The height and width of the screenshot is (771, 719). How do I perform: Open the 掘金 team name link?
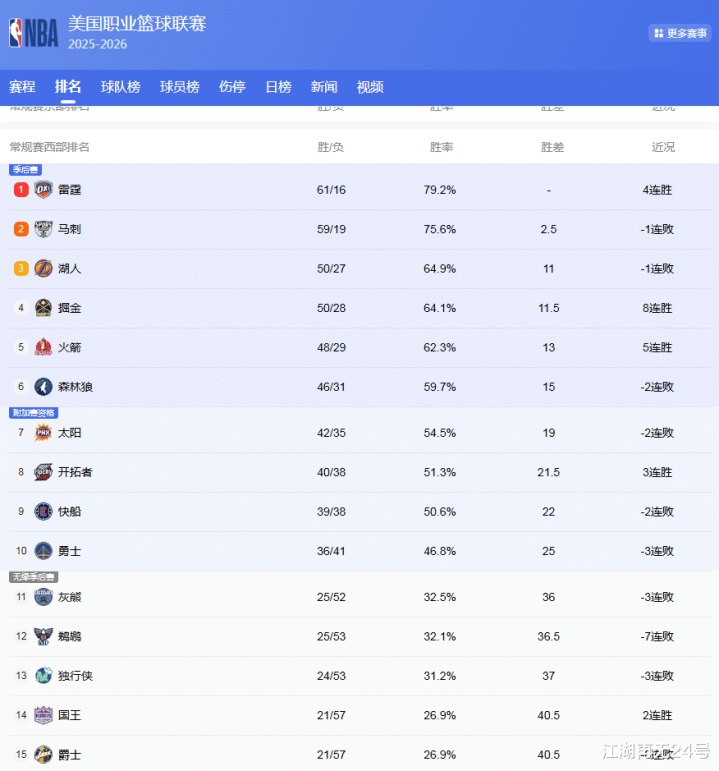click(x=69, y=308)
